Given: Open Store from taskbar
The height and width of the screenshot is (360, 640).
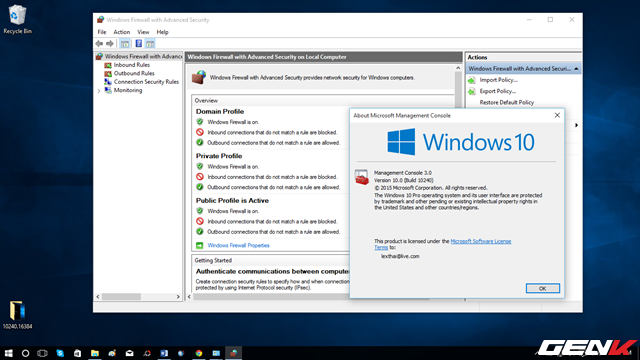Looking at the screenshot, I should (77, 353).
